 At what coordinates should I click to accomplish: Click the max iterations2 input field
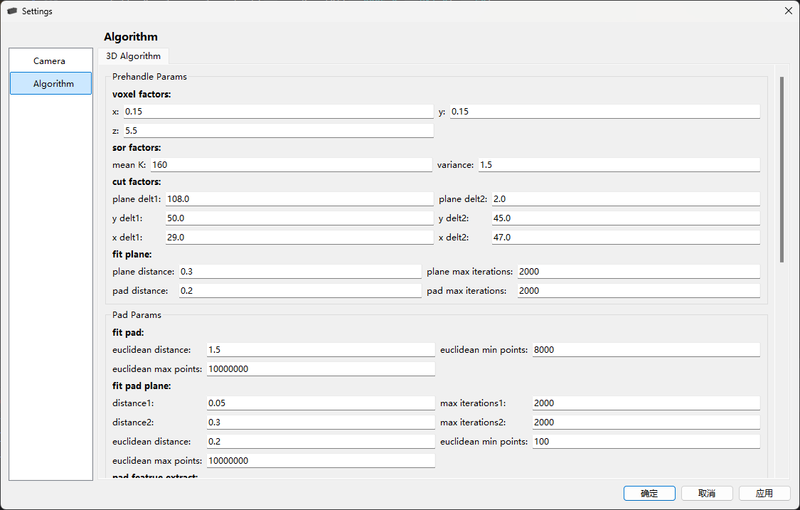pos(645,422)
